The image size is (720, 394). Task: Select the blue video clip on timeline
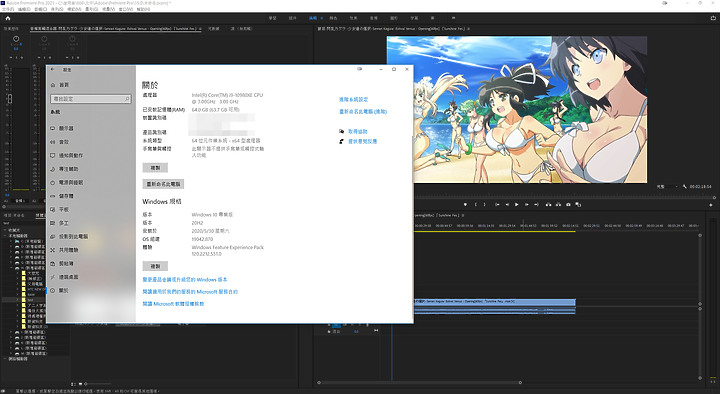pos(495,302)
